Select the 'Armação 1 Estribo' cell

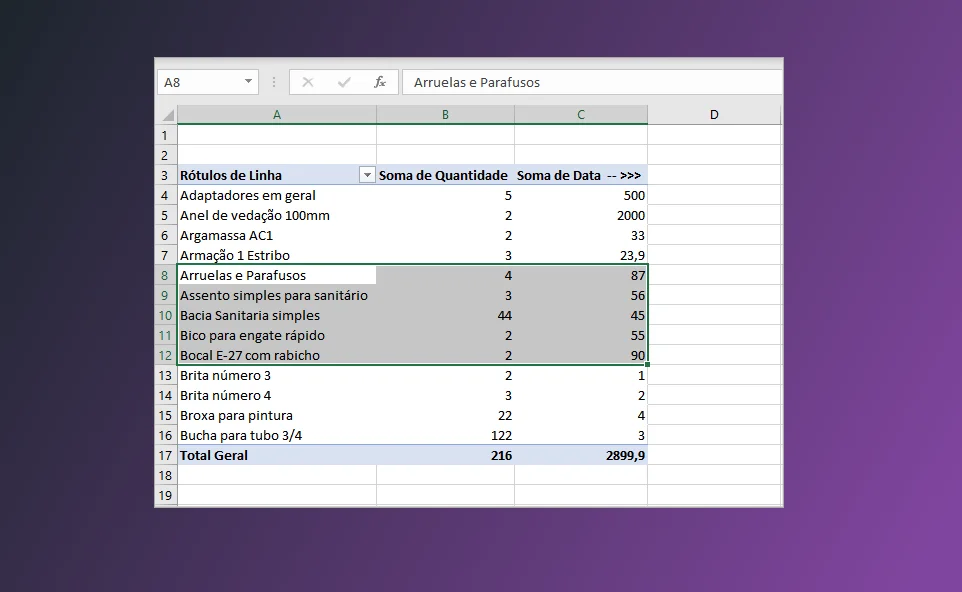(277, 255)
